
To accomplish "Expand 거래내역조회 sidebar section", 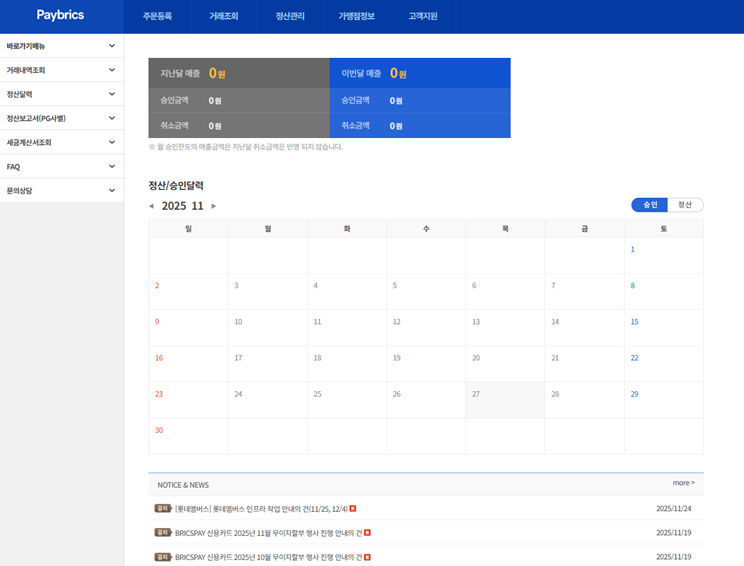I will point(61,70).
